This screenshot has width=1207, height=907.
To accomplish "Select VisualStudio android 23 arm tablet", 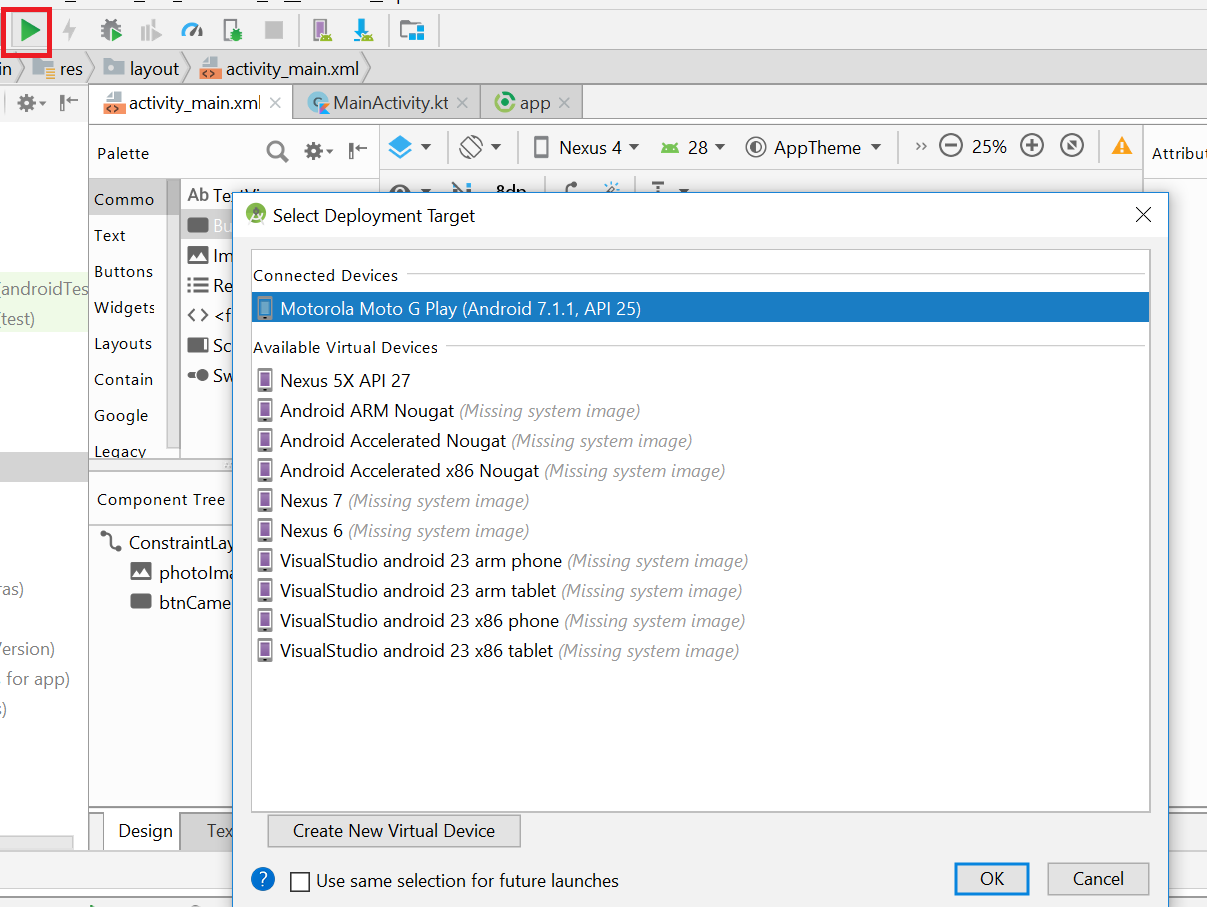I will coord(700,590).
